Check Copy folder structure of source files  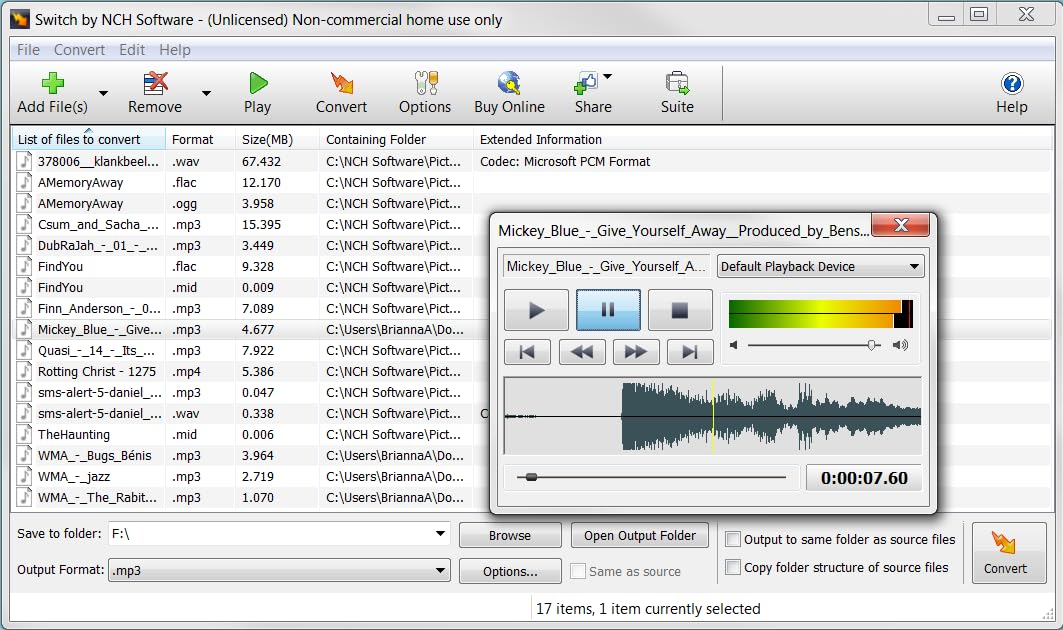tap(733, 568)
